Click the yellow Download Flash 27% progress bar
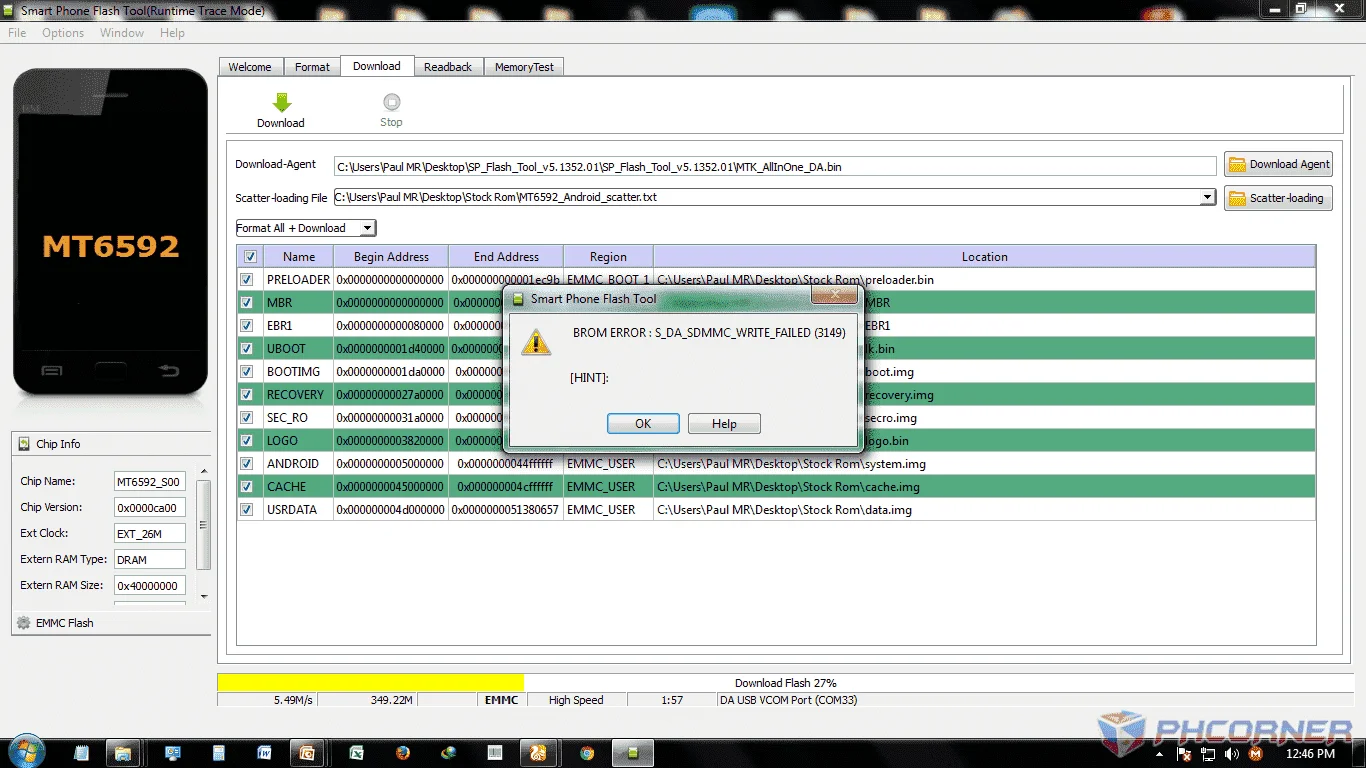The height and width of the screenshot is (768, 1366). tap(371, 682)
